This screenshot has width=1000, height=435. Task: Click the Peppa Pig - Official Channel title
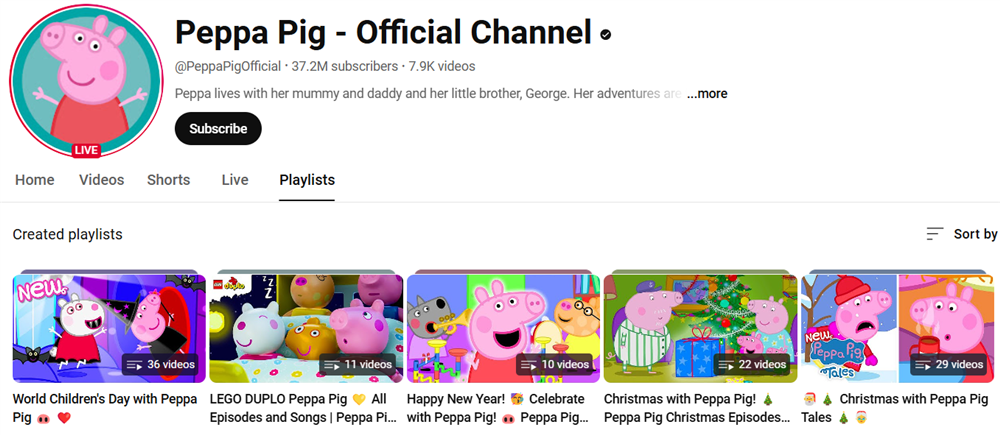383,33
